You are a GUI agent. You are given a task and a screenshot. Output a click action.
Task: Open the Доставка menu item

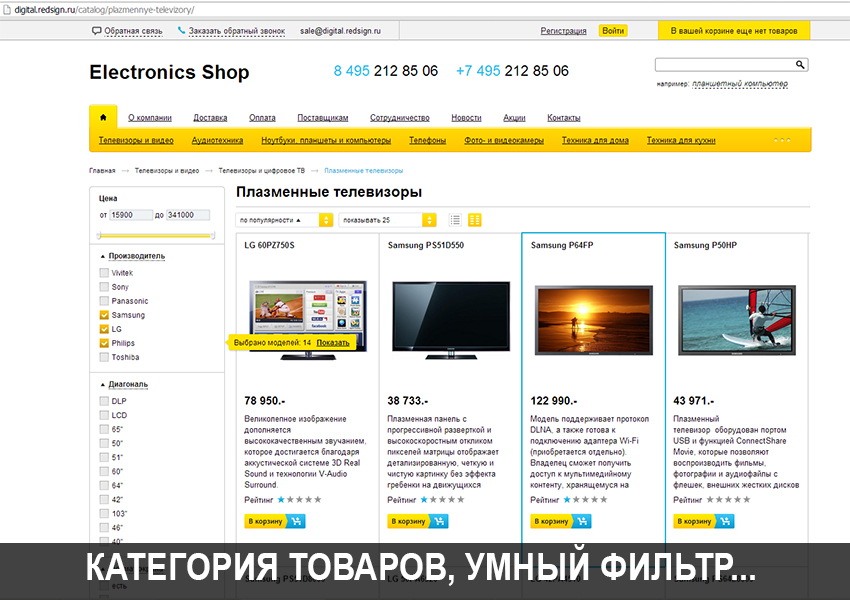pyautogui.click(x=210, y=118)
